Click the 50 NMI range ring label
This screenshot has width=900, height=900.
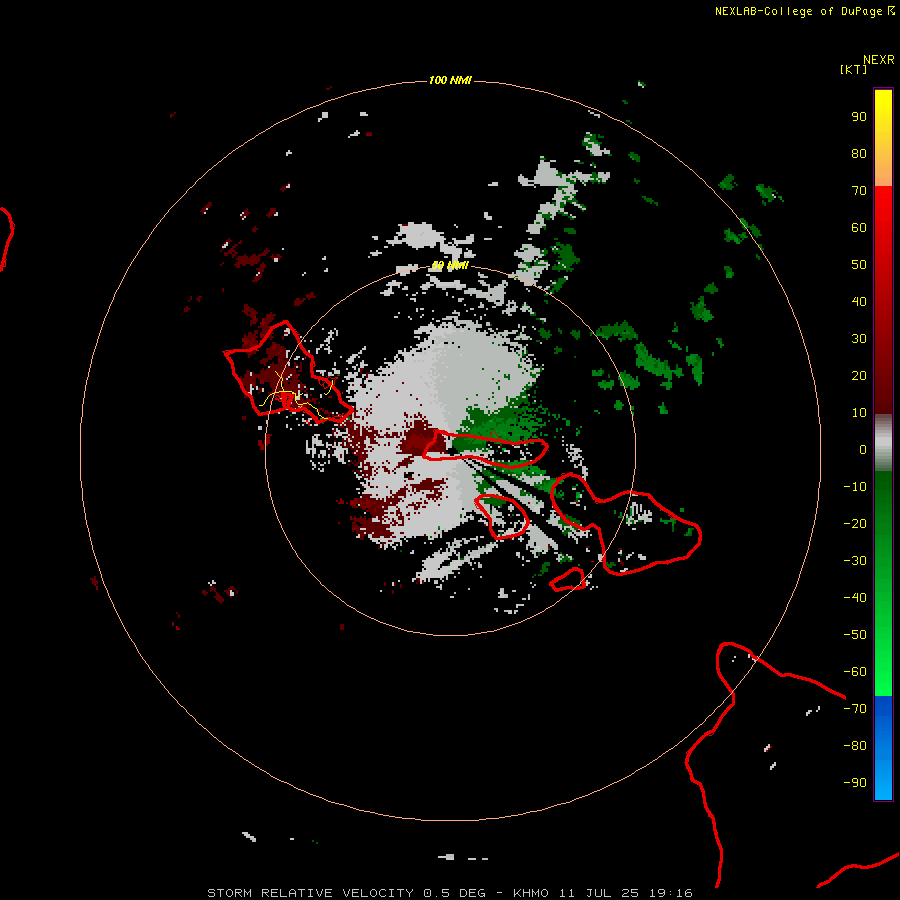click(450, 266)
